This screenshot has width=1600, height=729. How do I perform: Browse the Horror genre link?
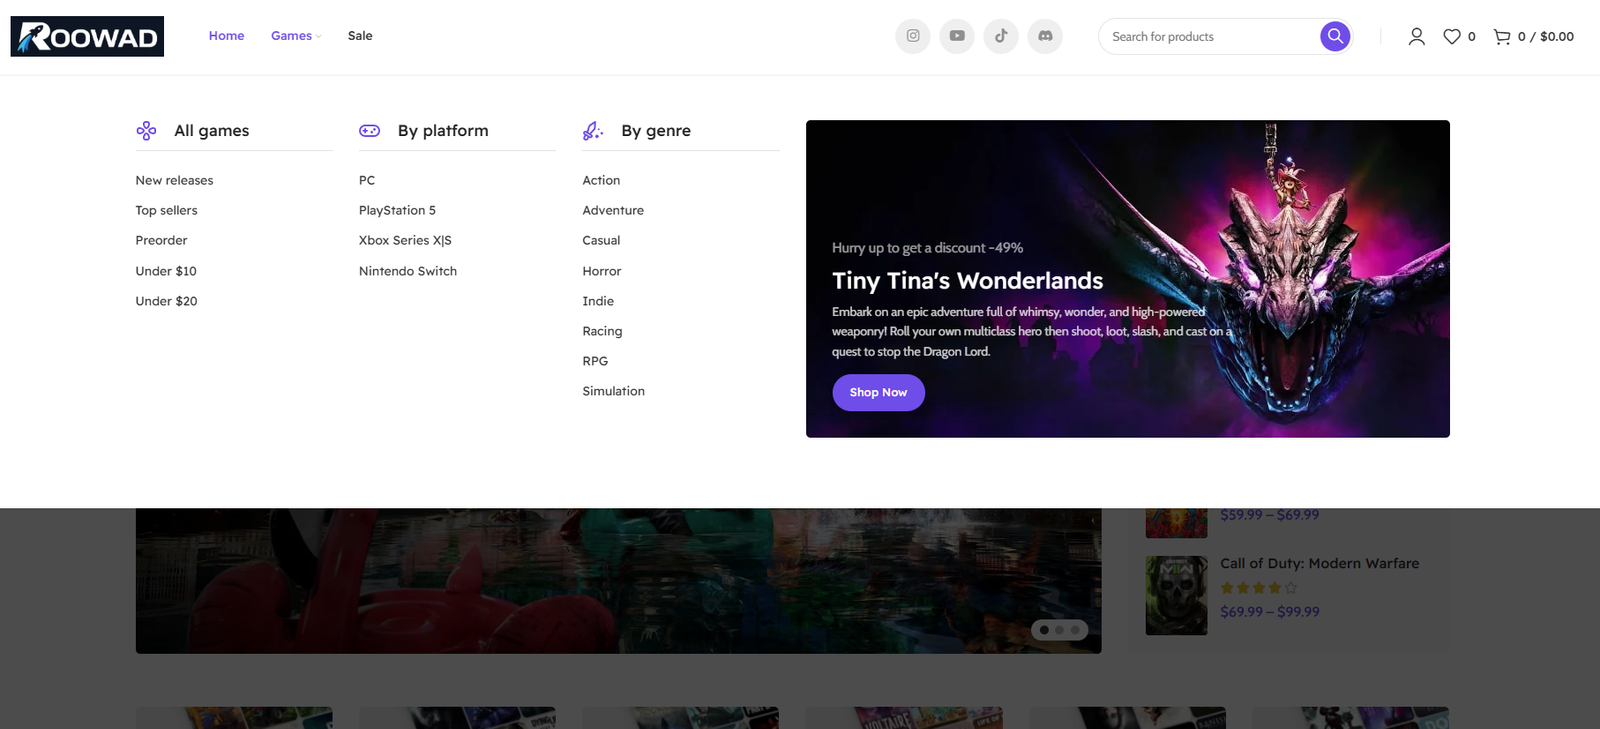point(601,271)
